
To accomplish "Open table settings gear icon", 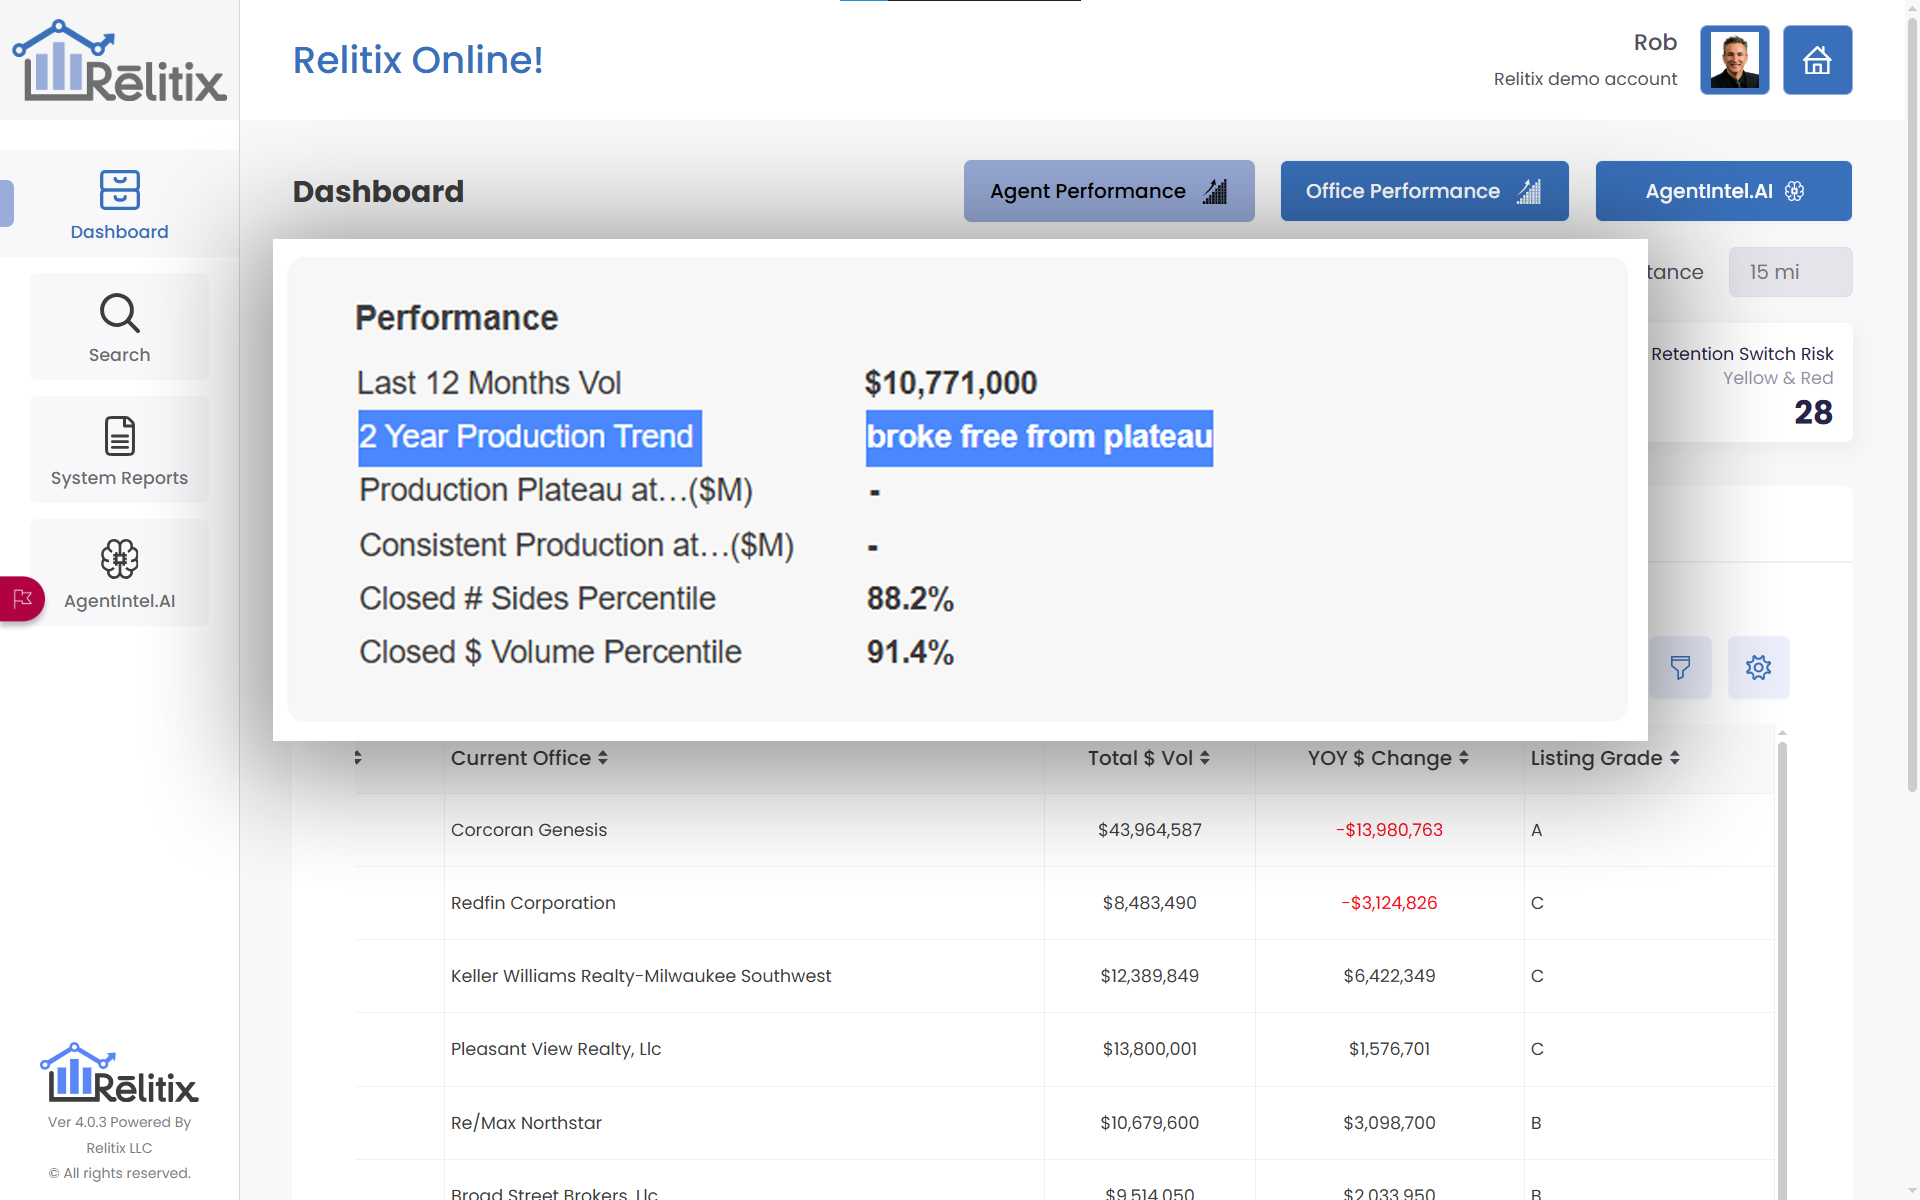I will [1758, 667].
